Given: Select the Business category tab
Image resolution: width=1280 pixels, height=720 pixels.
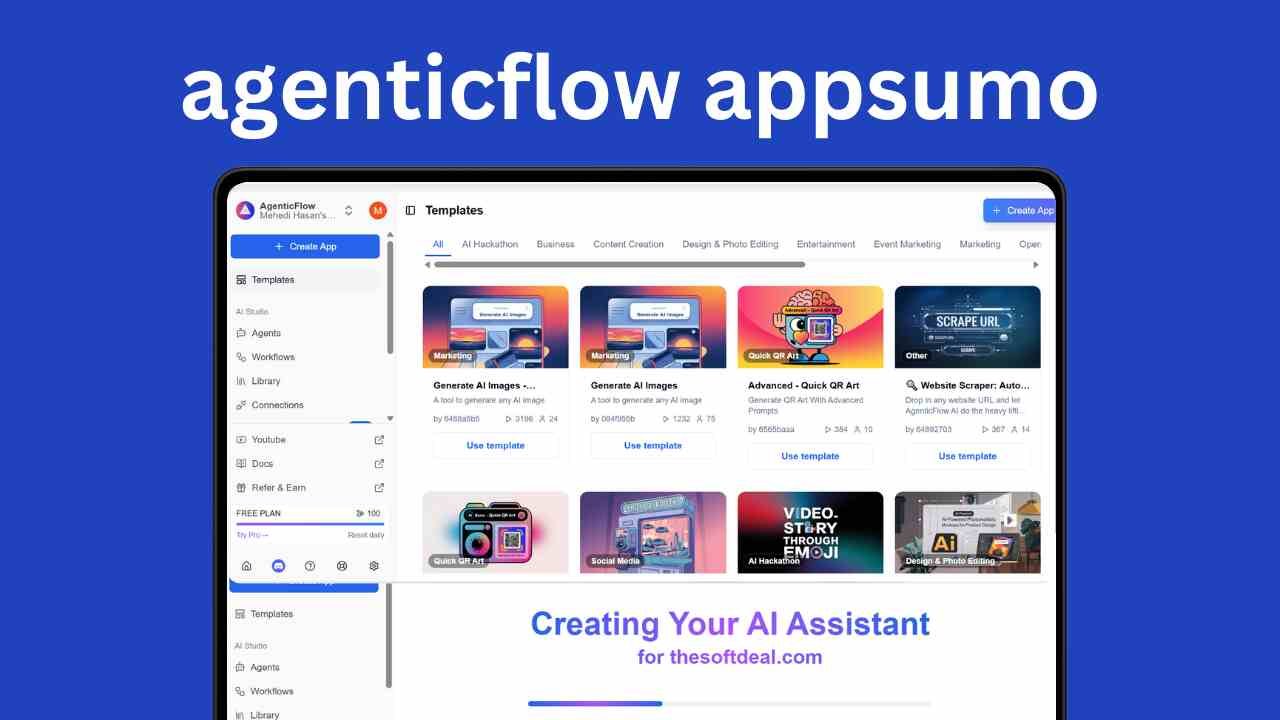Looking at the screenshot, I should [x=555, y=244].
